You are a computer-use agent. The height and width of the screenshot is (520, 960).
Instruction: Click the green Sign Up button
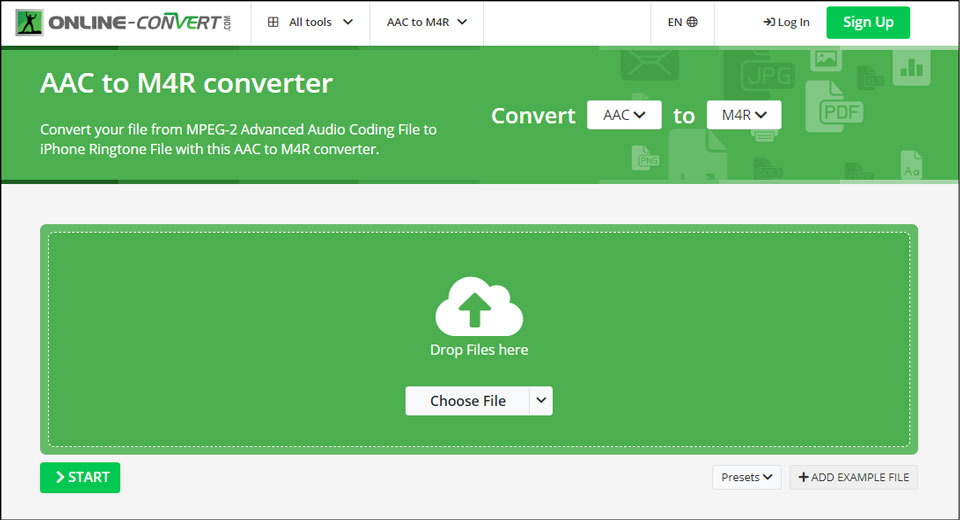pyautogui.click(x=868, y=23)
